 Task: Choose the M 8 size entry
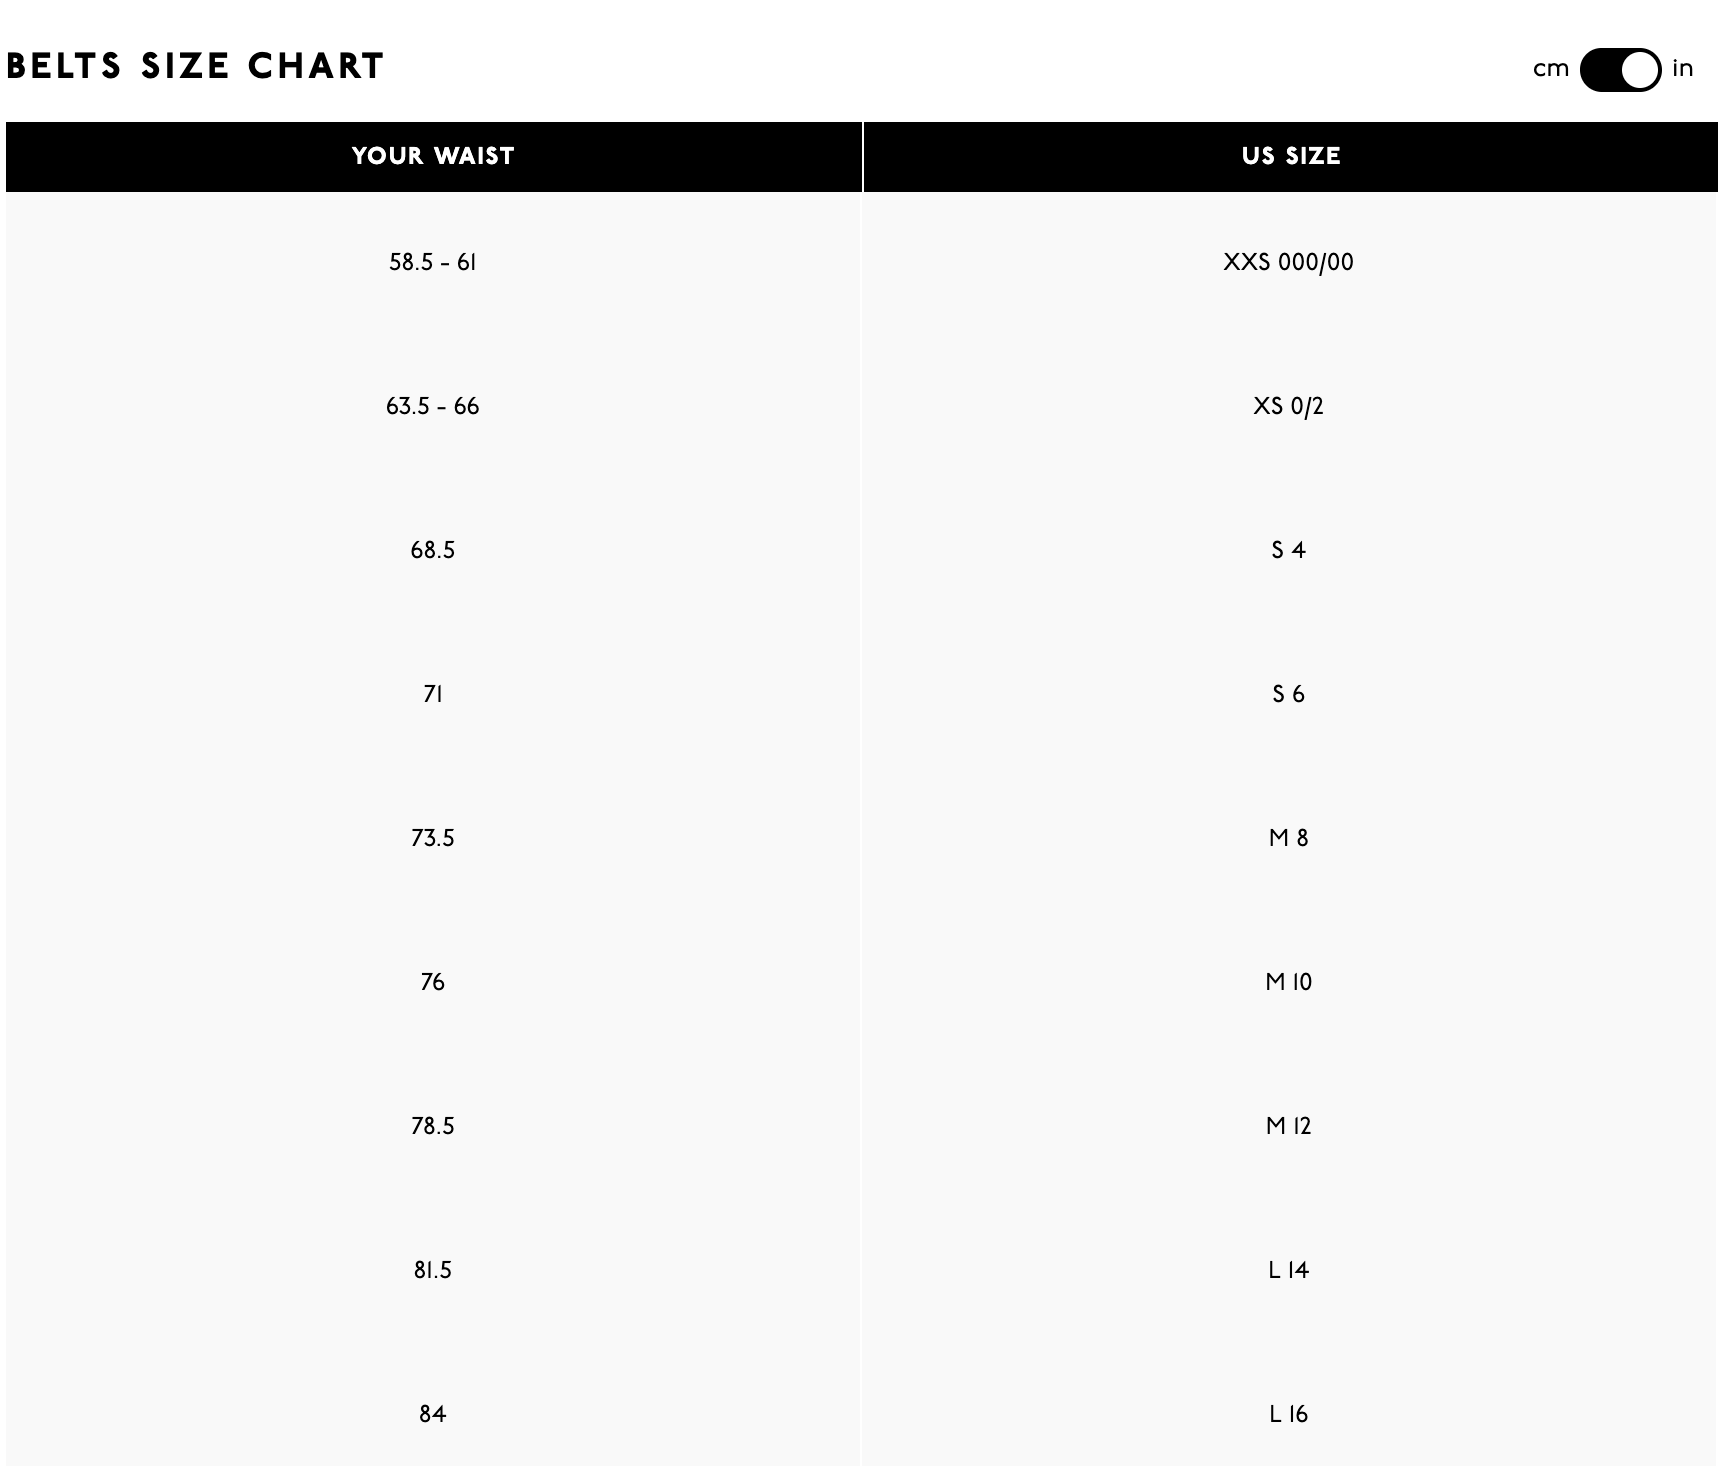[1288, 838]
